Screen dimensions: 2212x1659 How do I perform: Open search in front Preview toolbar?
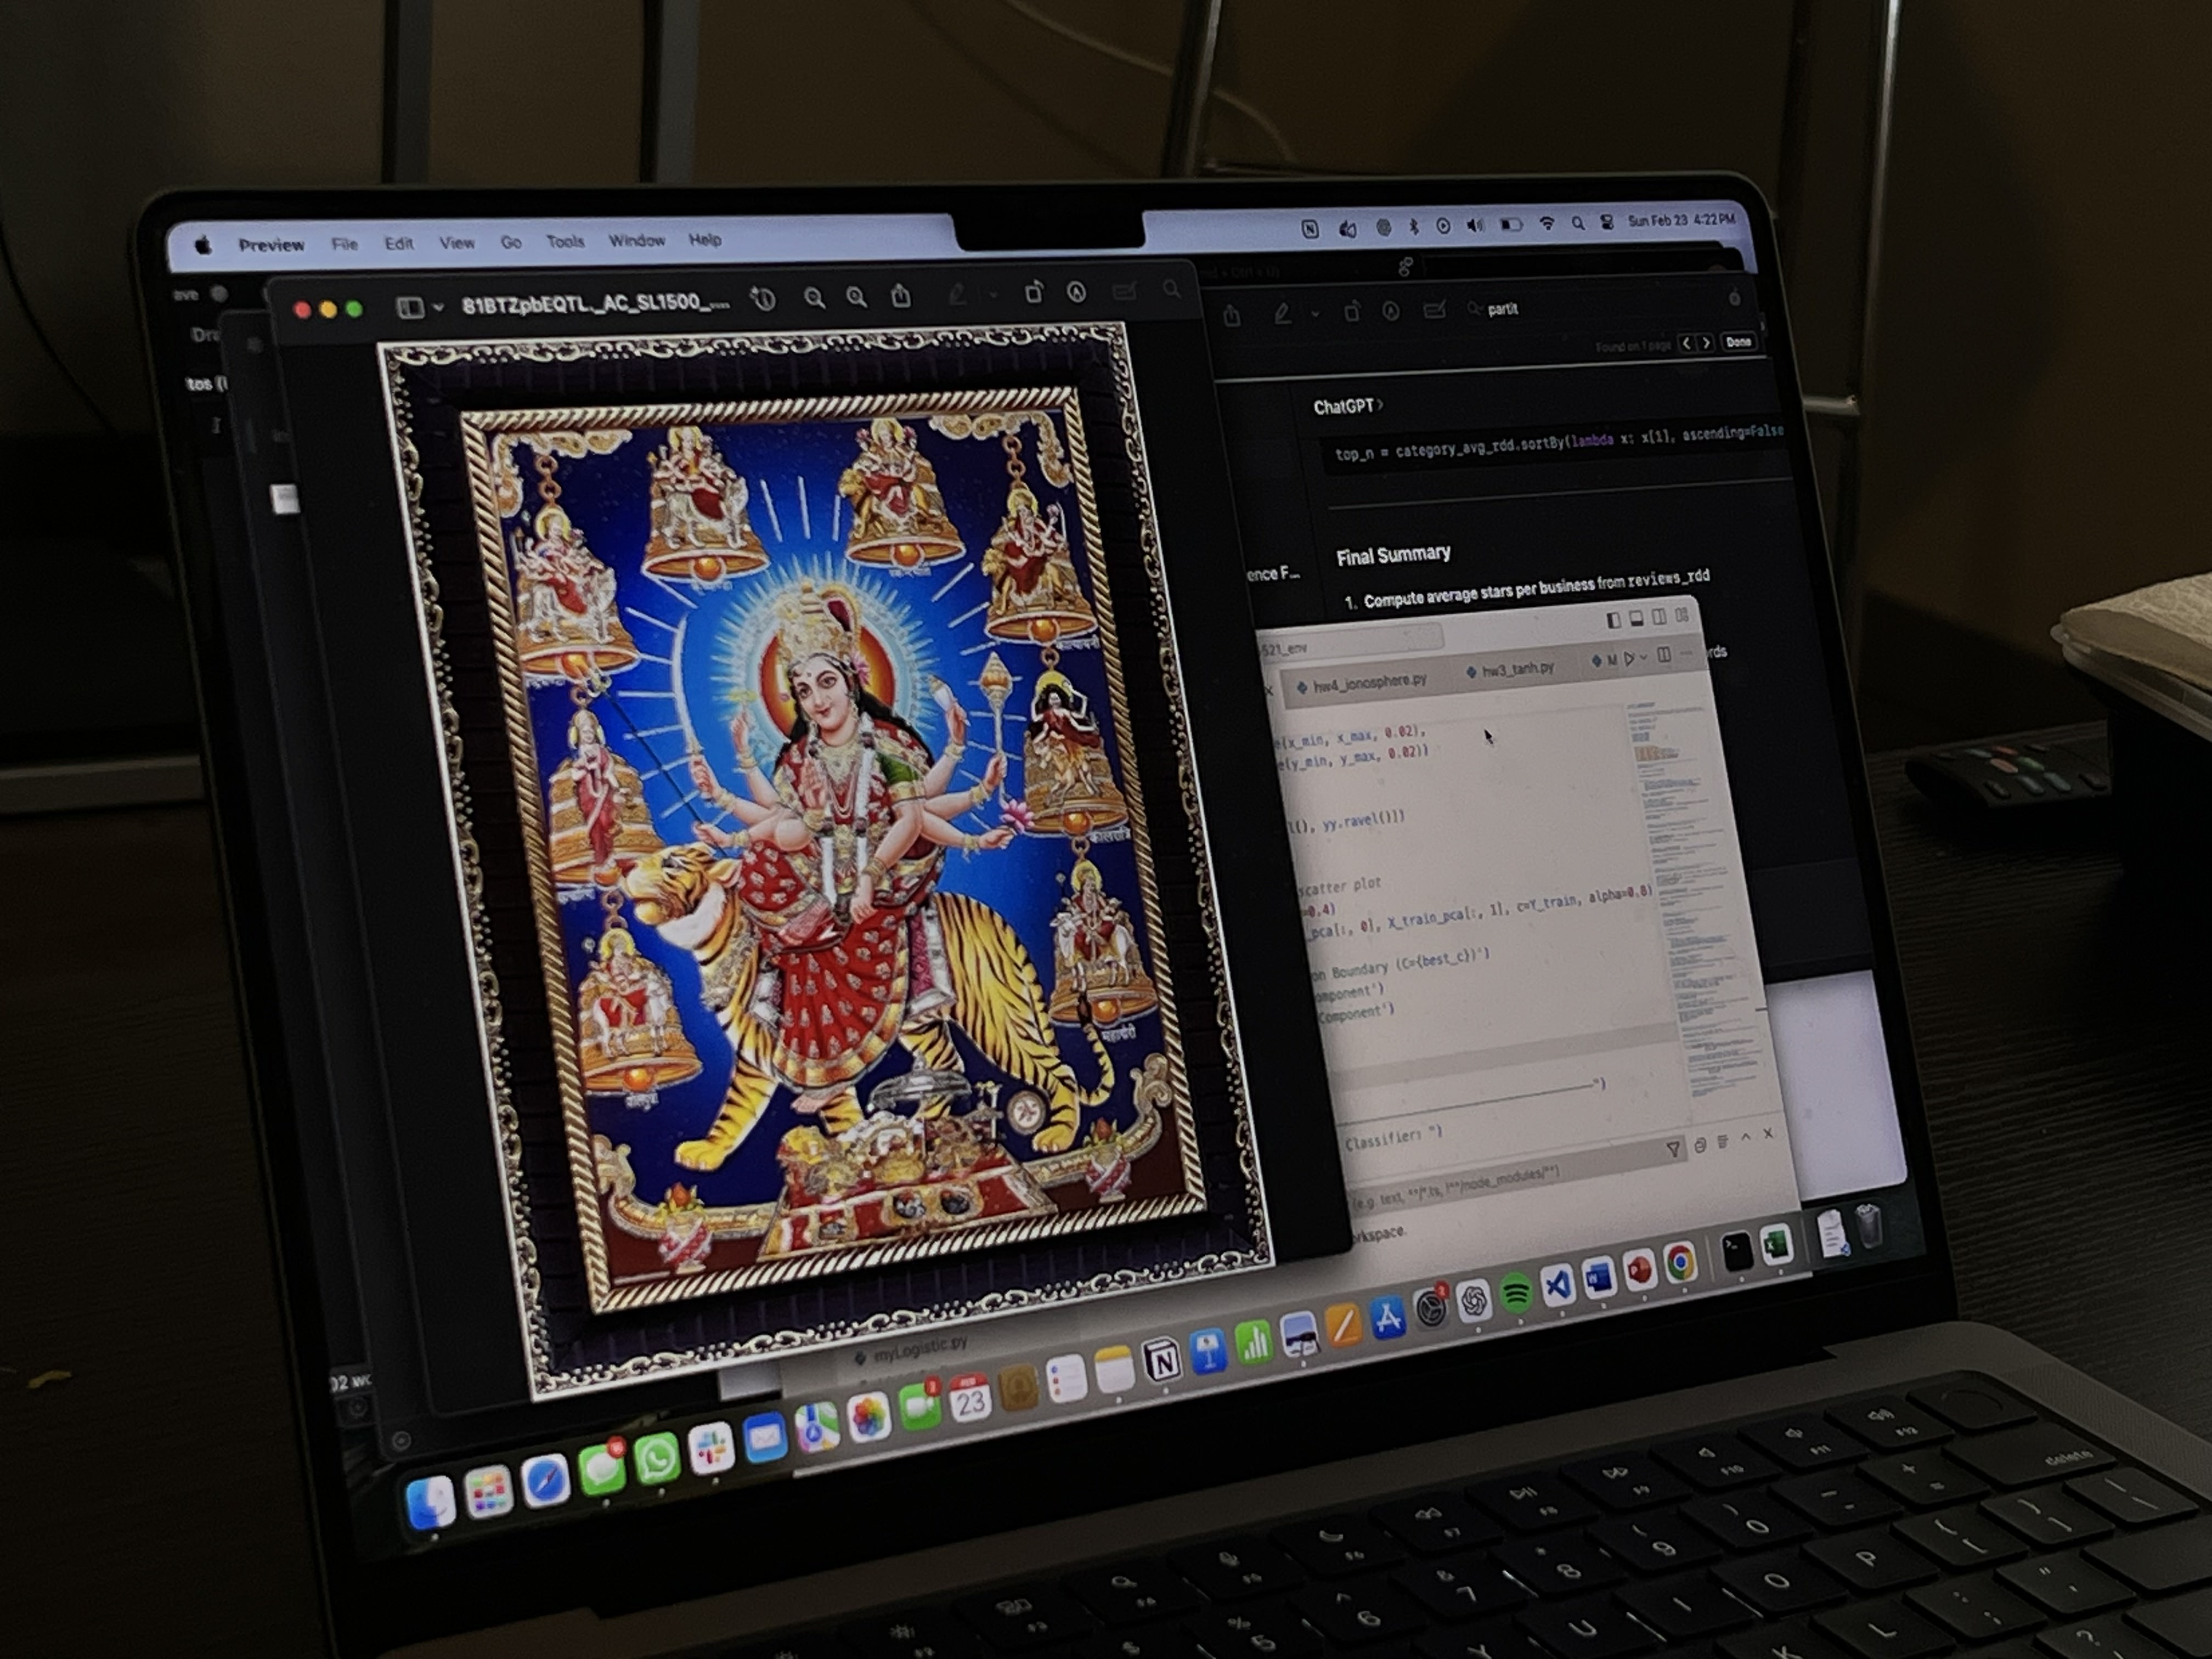tap(1171, 290)
